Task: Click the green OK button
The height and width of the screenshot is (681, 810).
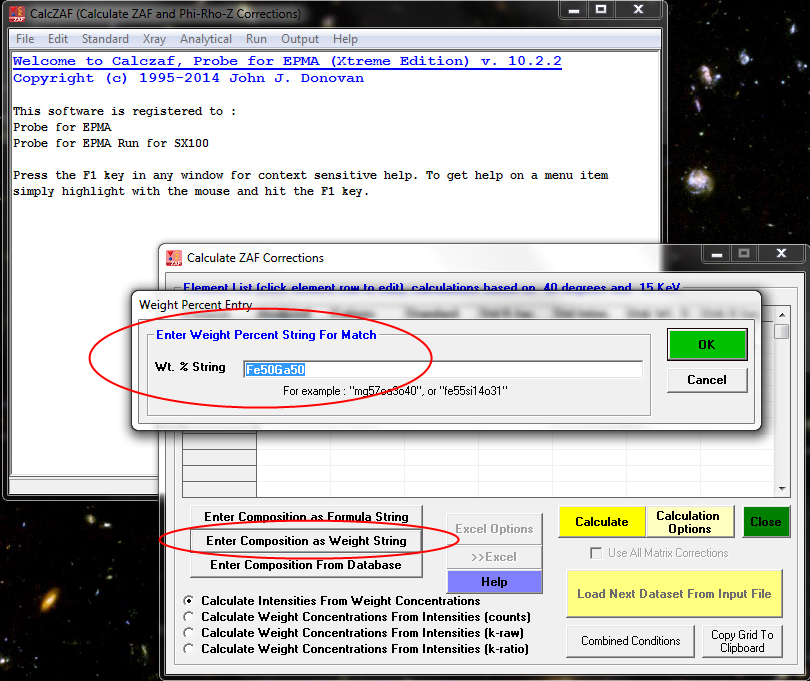Action: coord(707,345)
